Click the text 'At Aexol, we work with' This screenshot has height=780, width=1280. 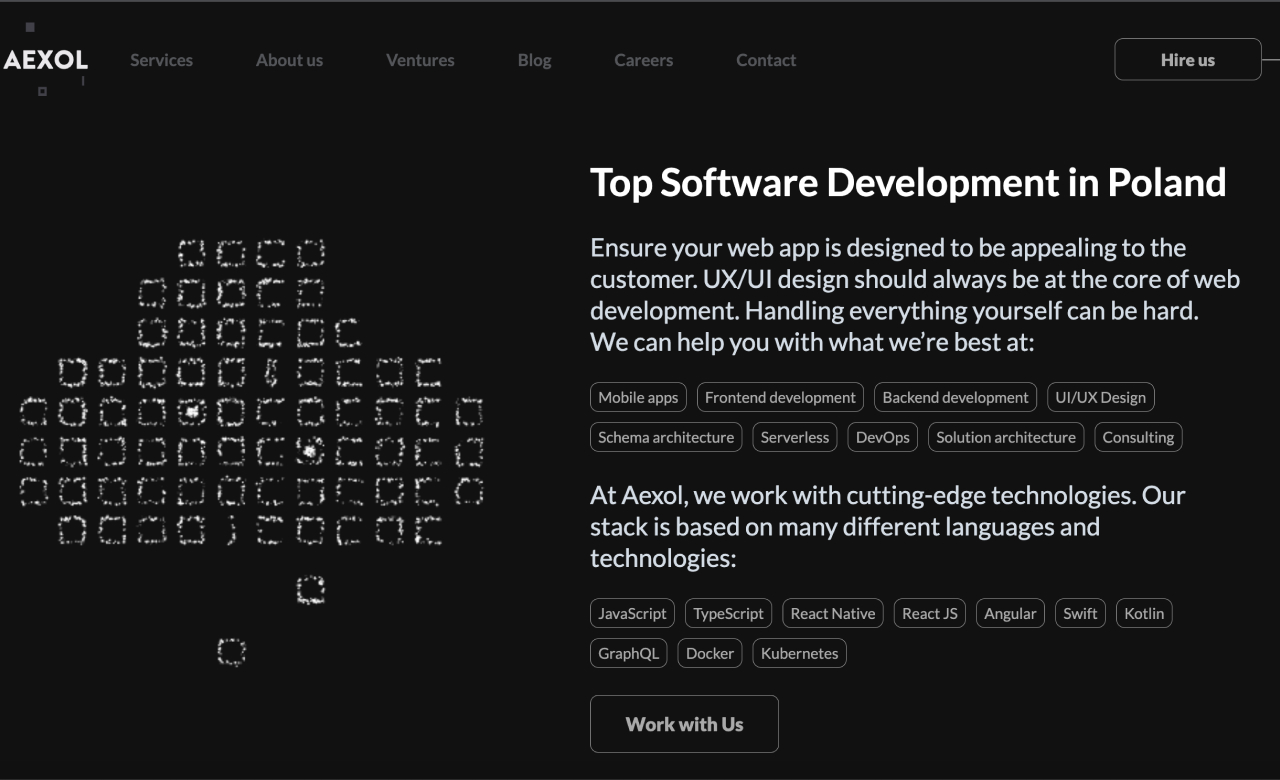(x=888, y=526)
